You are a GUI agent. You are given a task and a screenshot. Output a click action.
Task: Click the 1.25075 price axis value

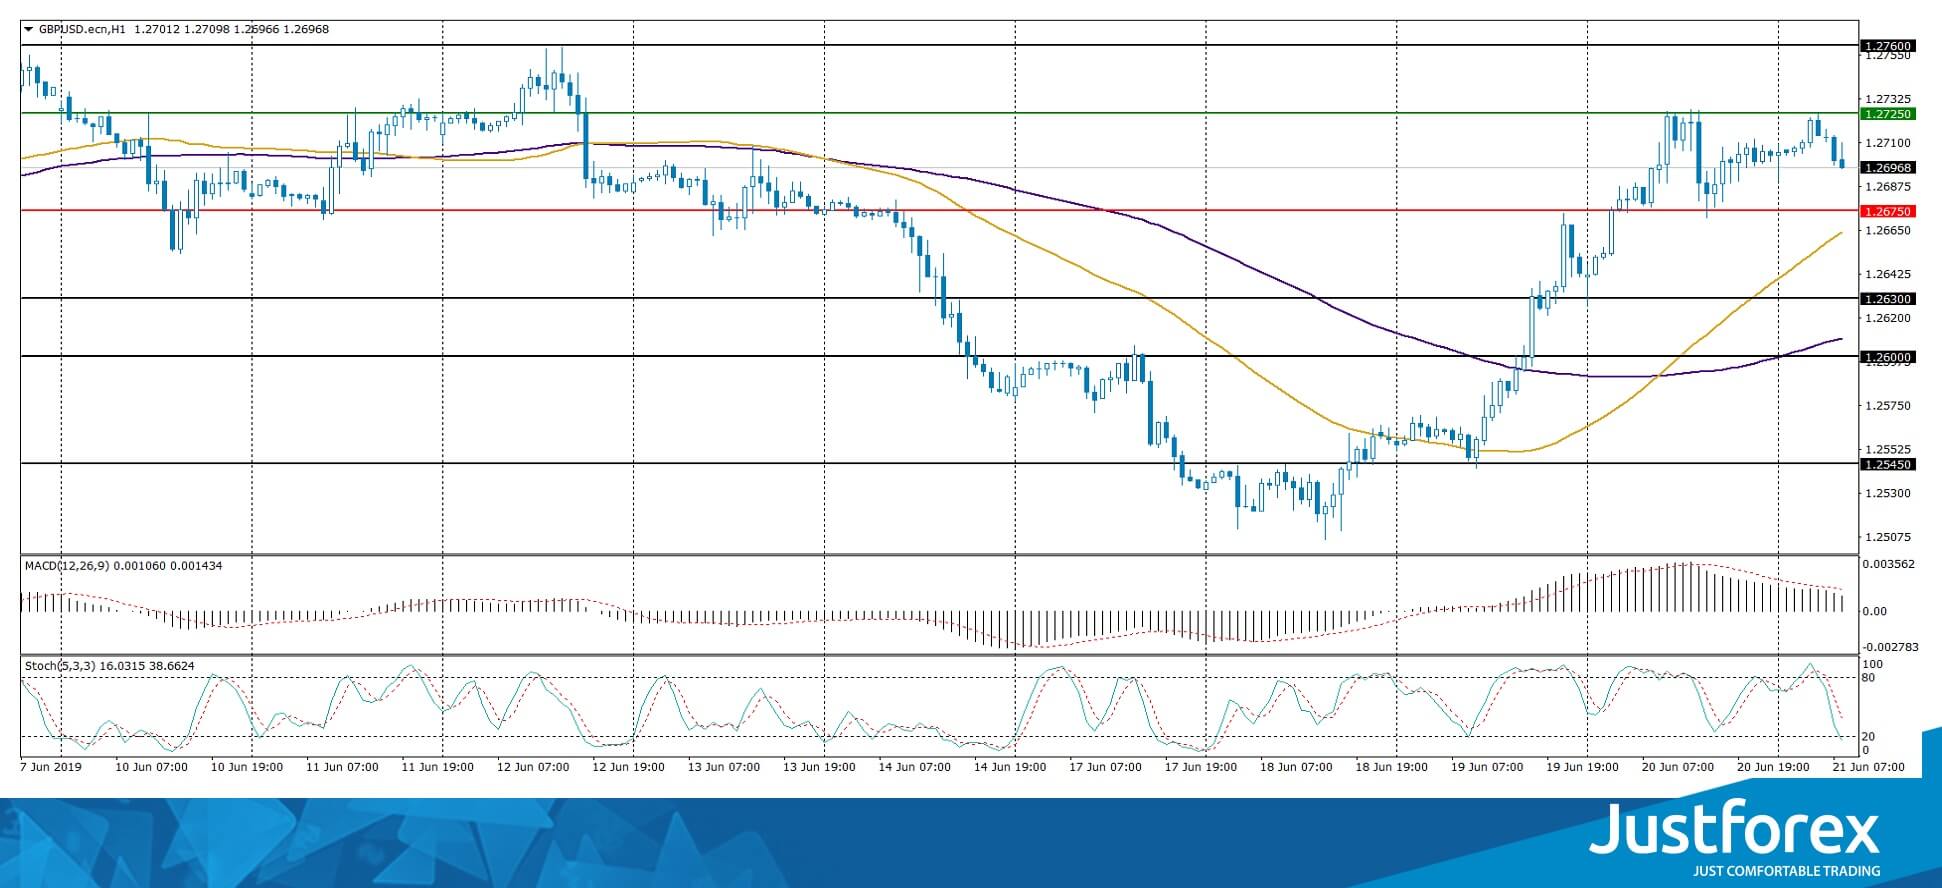point(1888,537)
